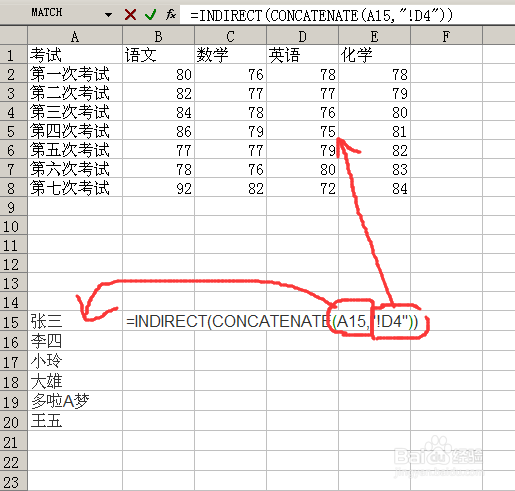Select the 第四次考试 cell

75,130
